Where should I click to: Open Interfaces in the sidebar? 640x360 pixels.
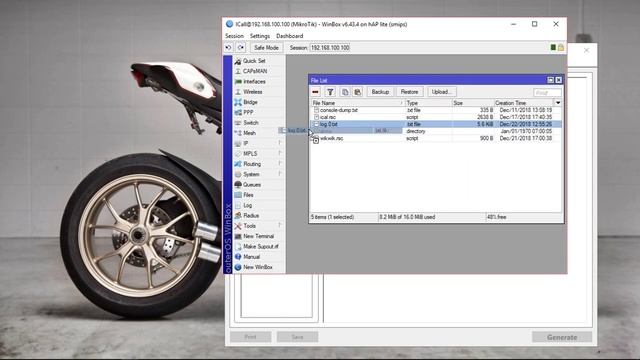(254, 82)
